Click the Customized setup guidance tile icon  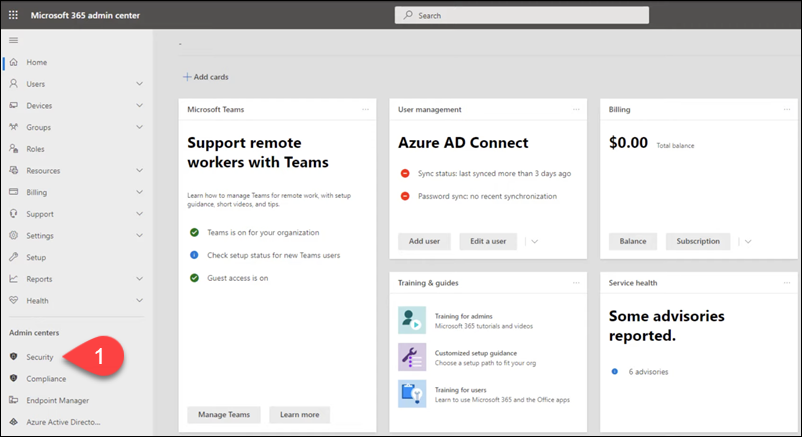(412, 357)
